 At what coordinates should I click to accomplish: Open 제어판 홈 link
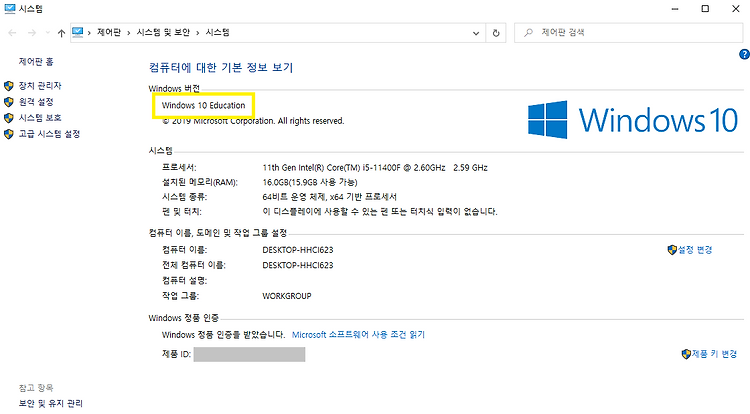pyautogui.click(x=36, y=62)
